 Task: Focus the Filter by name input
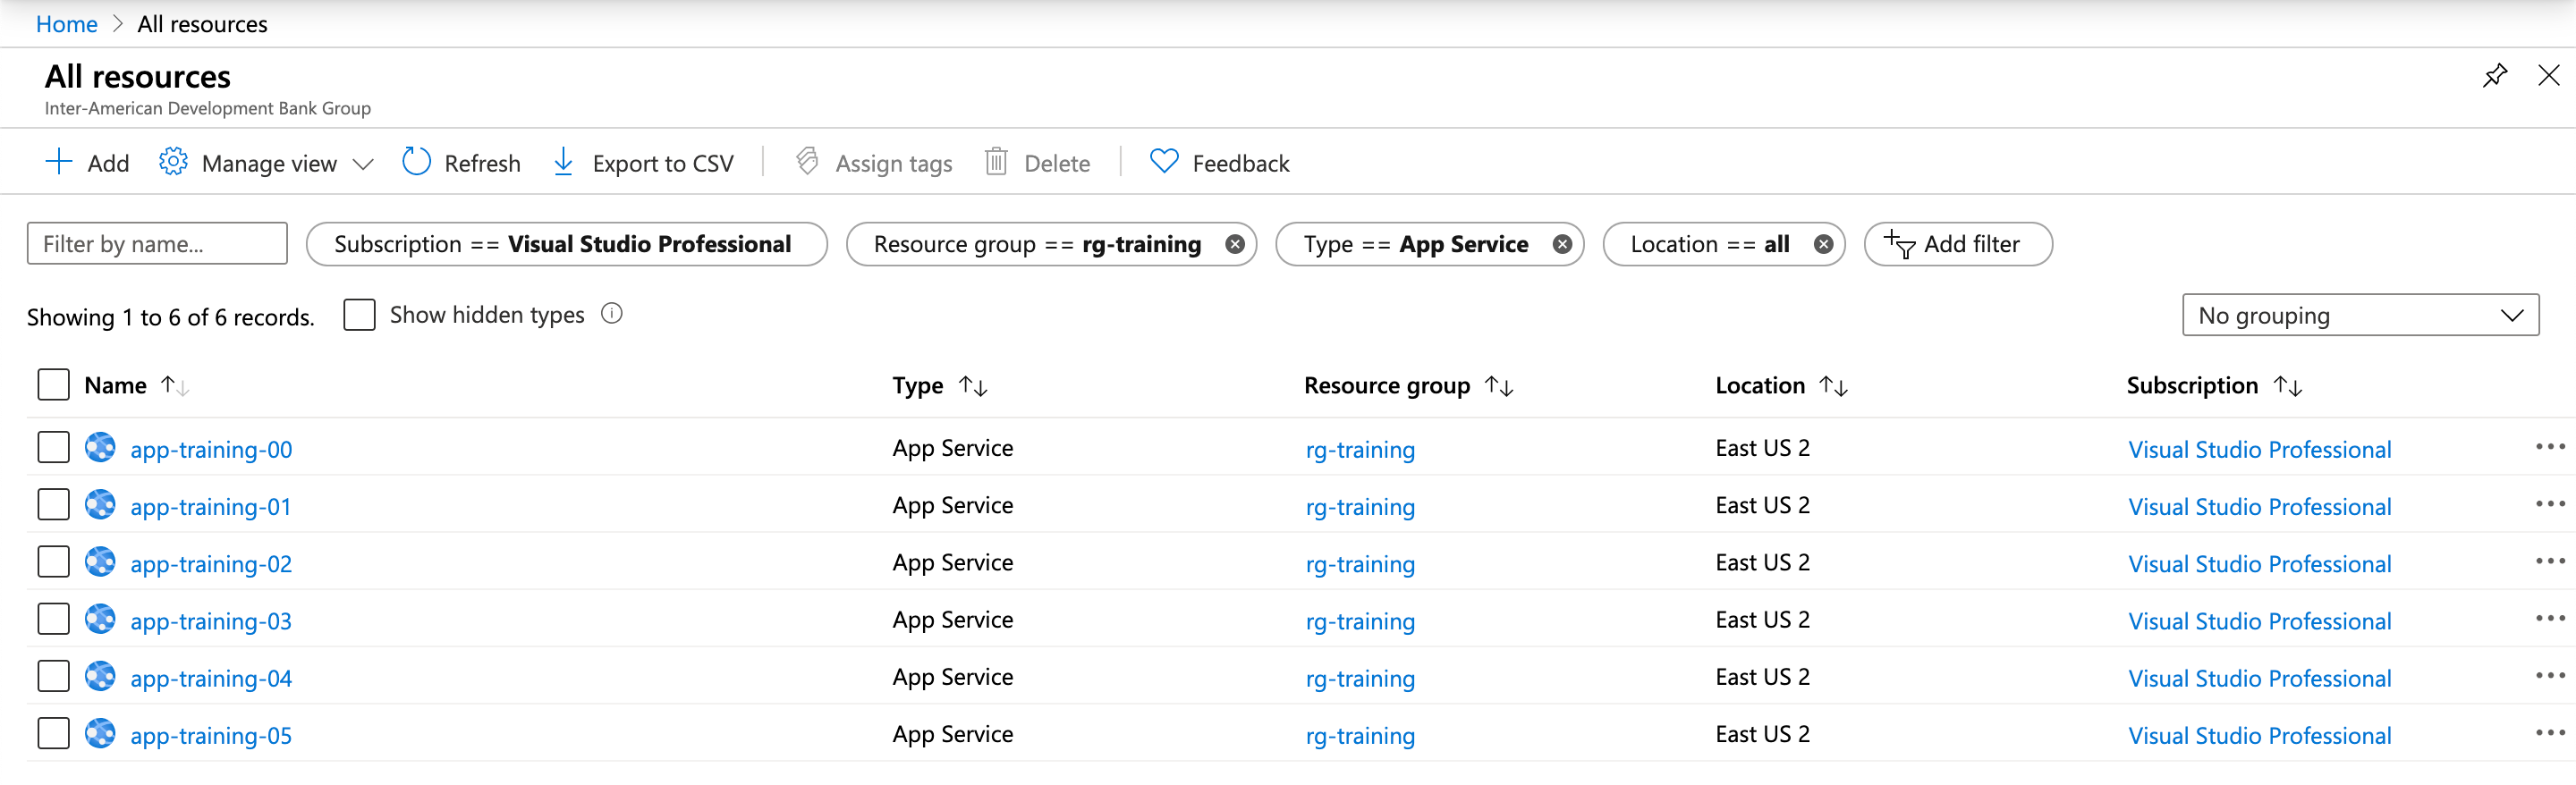click(x=157, y=244)
